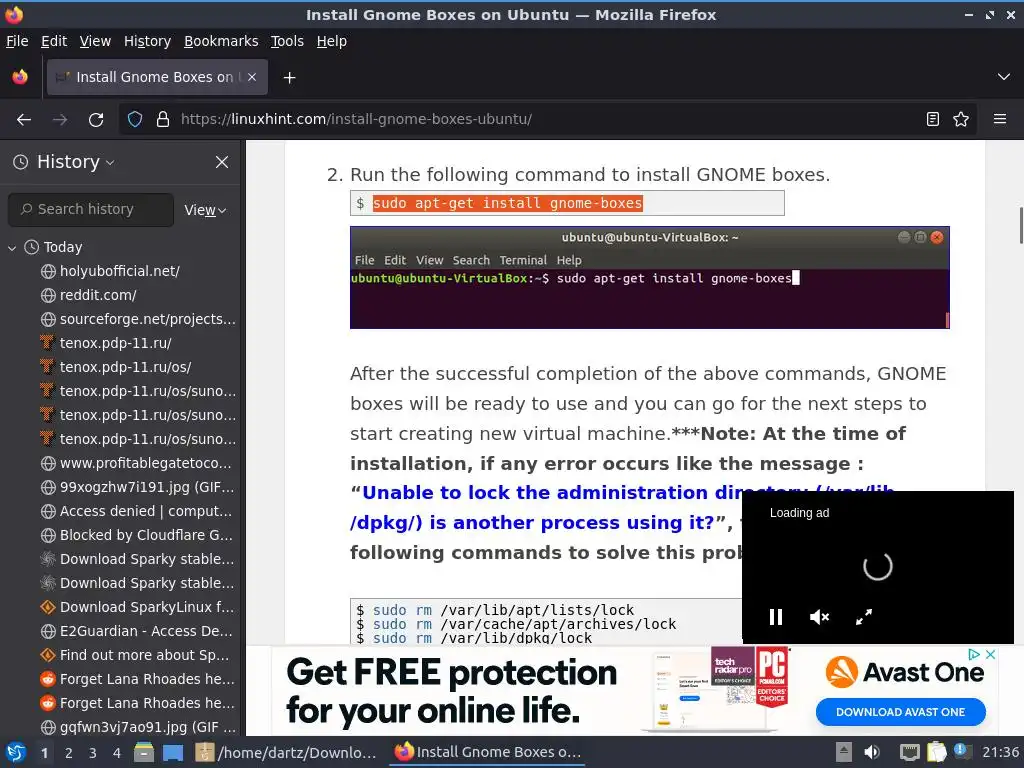Screen dimensions: 1024x768
Task: Collapse the Today history group
Action: (x=12, y=248)
